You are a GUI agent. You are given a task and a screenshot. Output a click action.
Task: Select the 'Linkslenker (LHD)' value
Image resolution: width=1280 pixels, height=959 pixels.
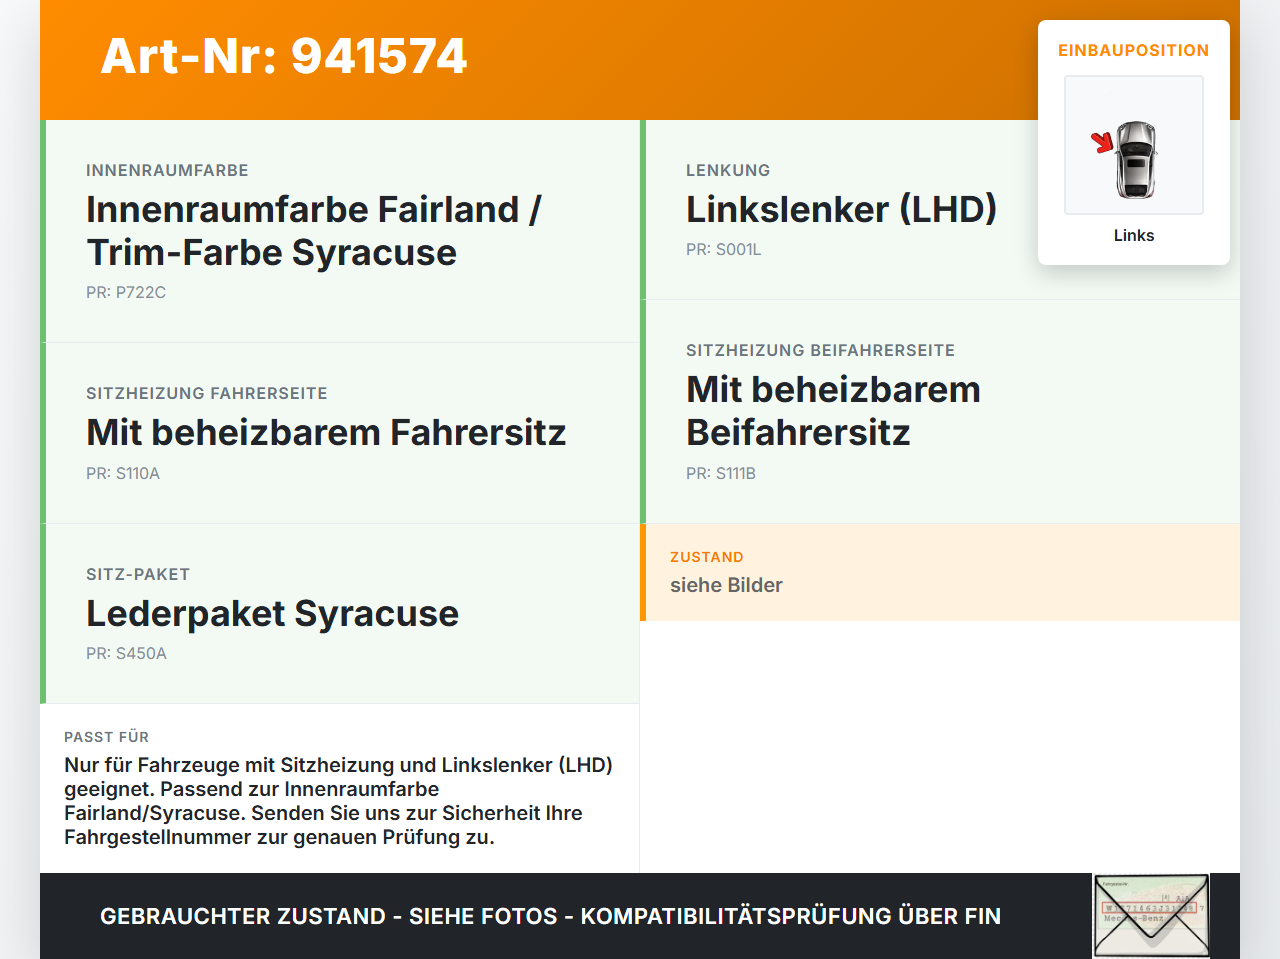(841, 210)
